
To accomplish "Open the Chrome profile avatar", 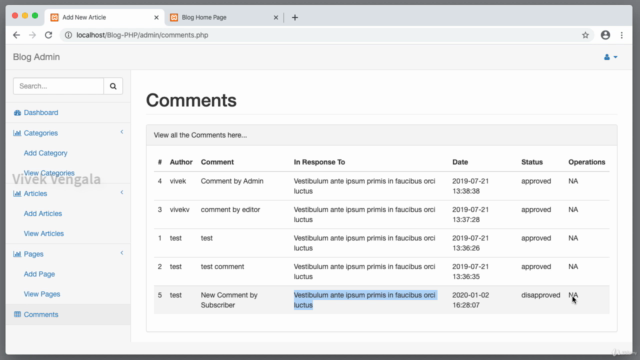I will 605,35.
